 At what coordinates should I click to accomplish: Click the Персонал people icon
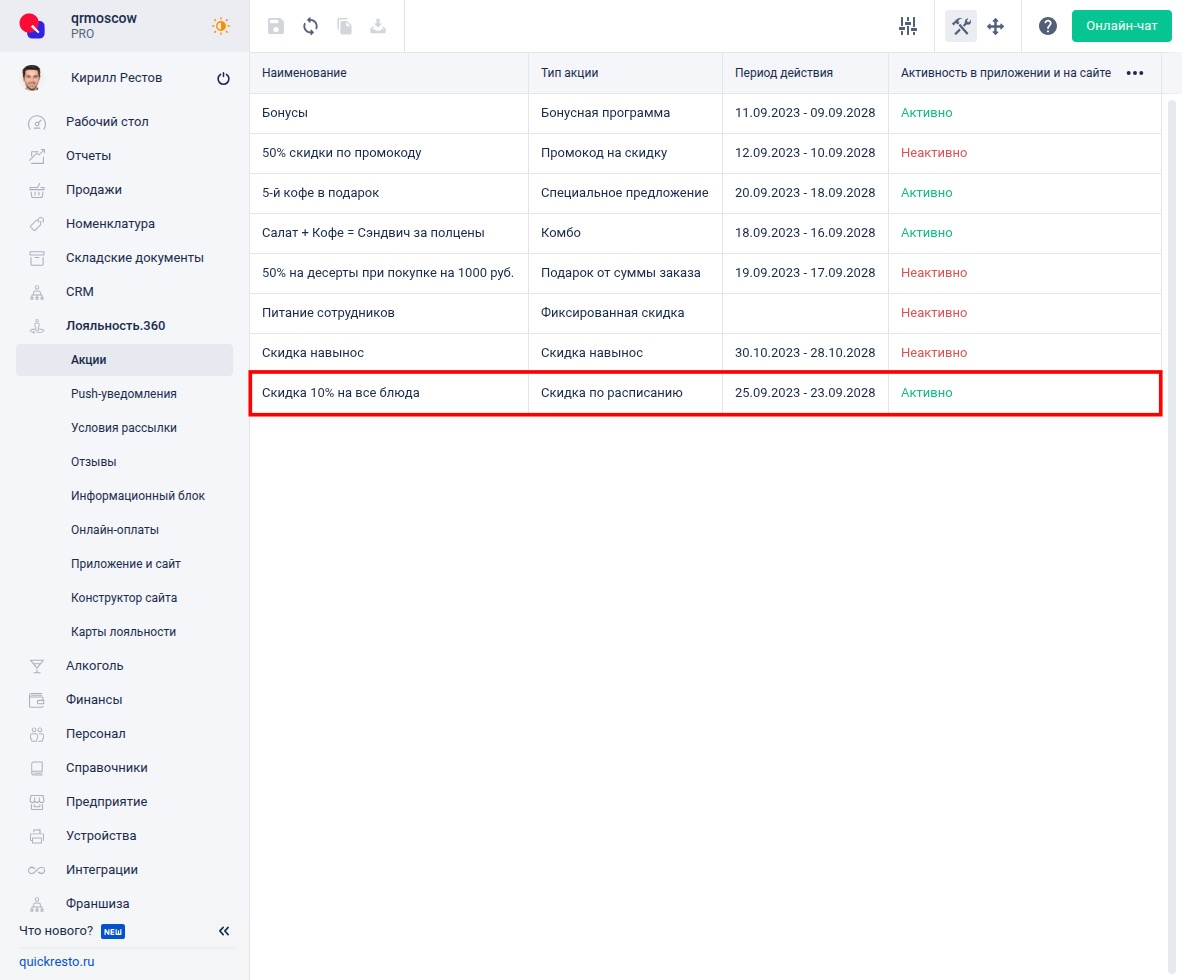[x=36, y=733]
